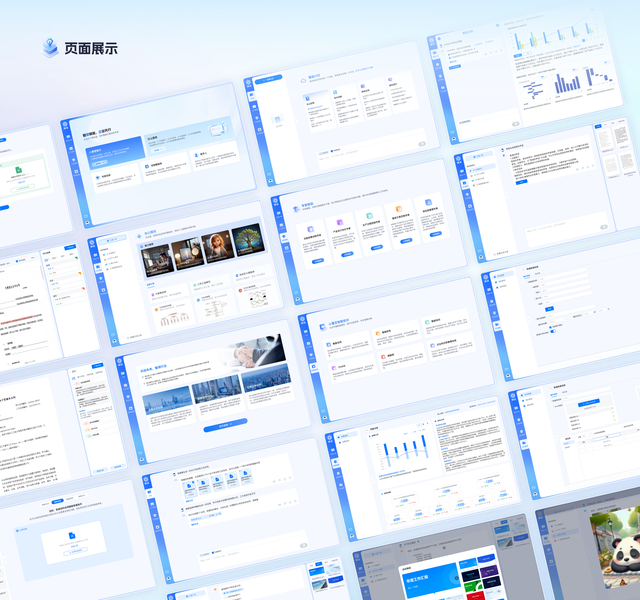This screenshot has width=640, height=600.
Task: Select 年度工作汇报 blue template preview
Action: click(431, 581)
